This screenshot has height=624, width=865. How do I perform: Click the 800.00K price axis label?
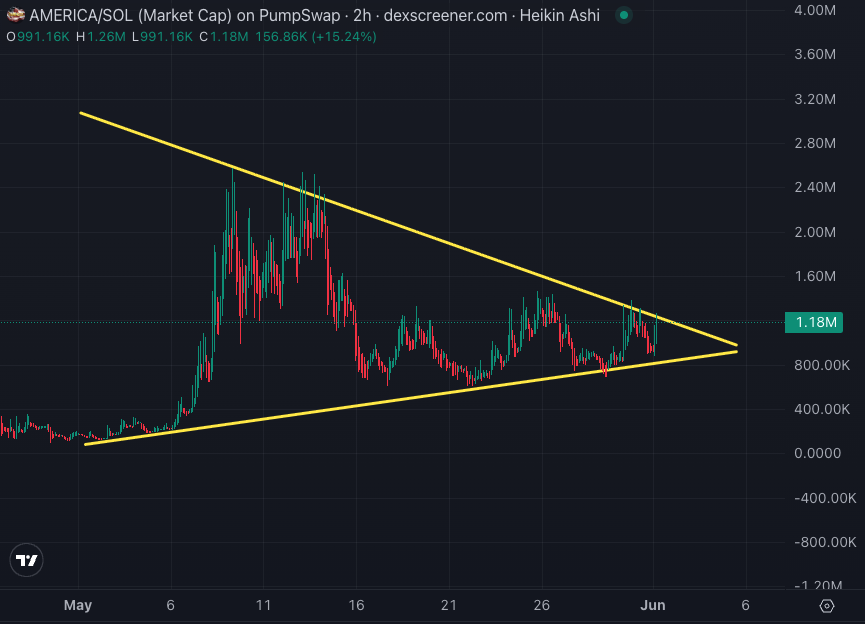tap(822, 365)
